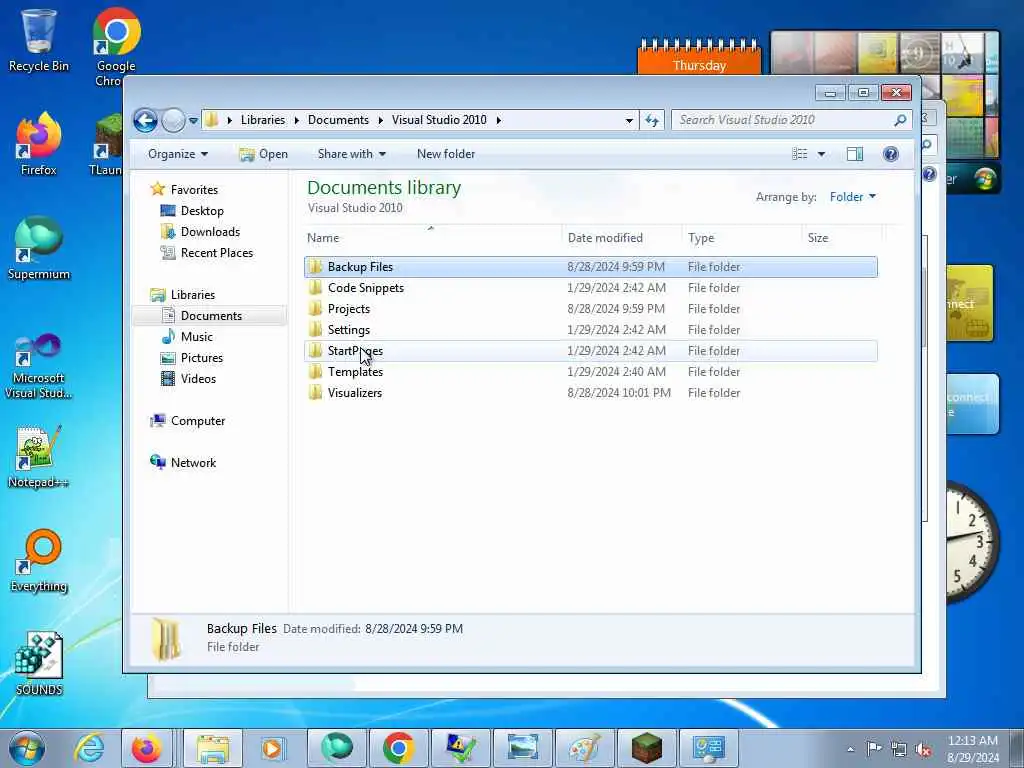Open the Share with menu

tap(351, 154)
